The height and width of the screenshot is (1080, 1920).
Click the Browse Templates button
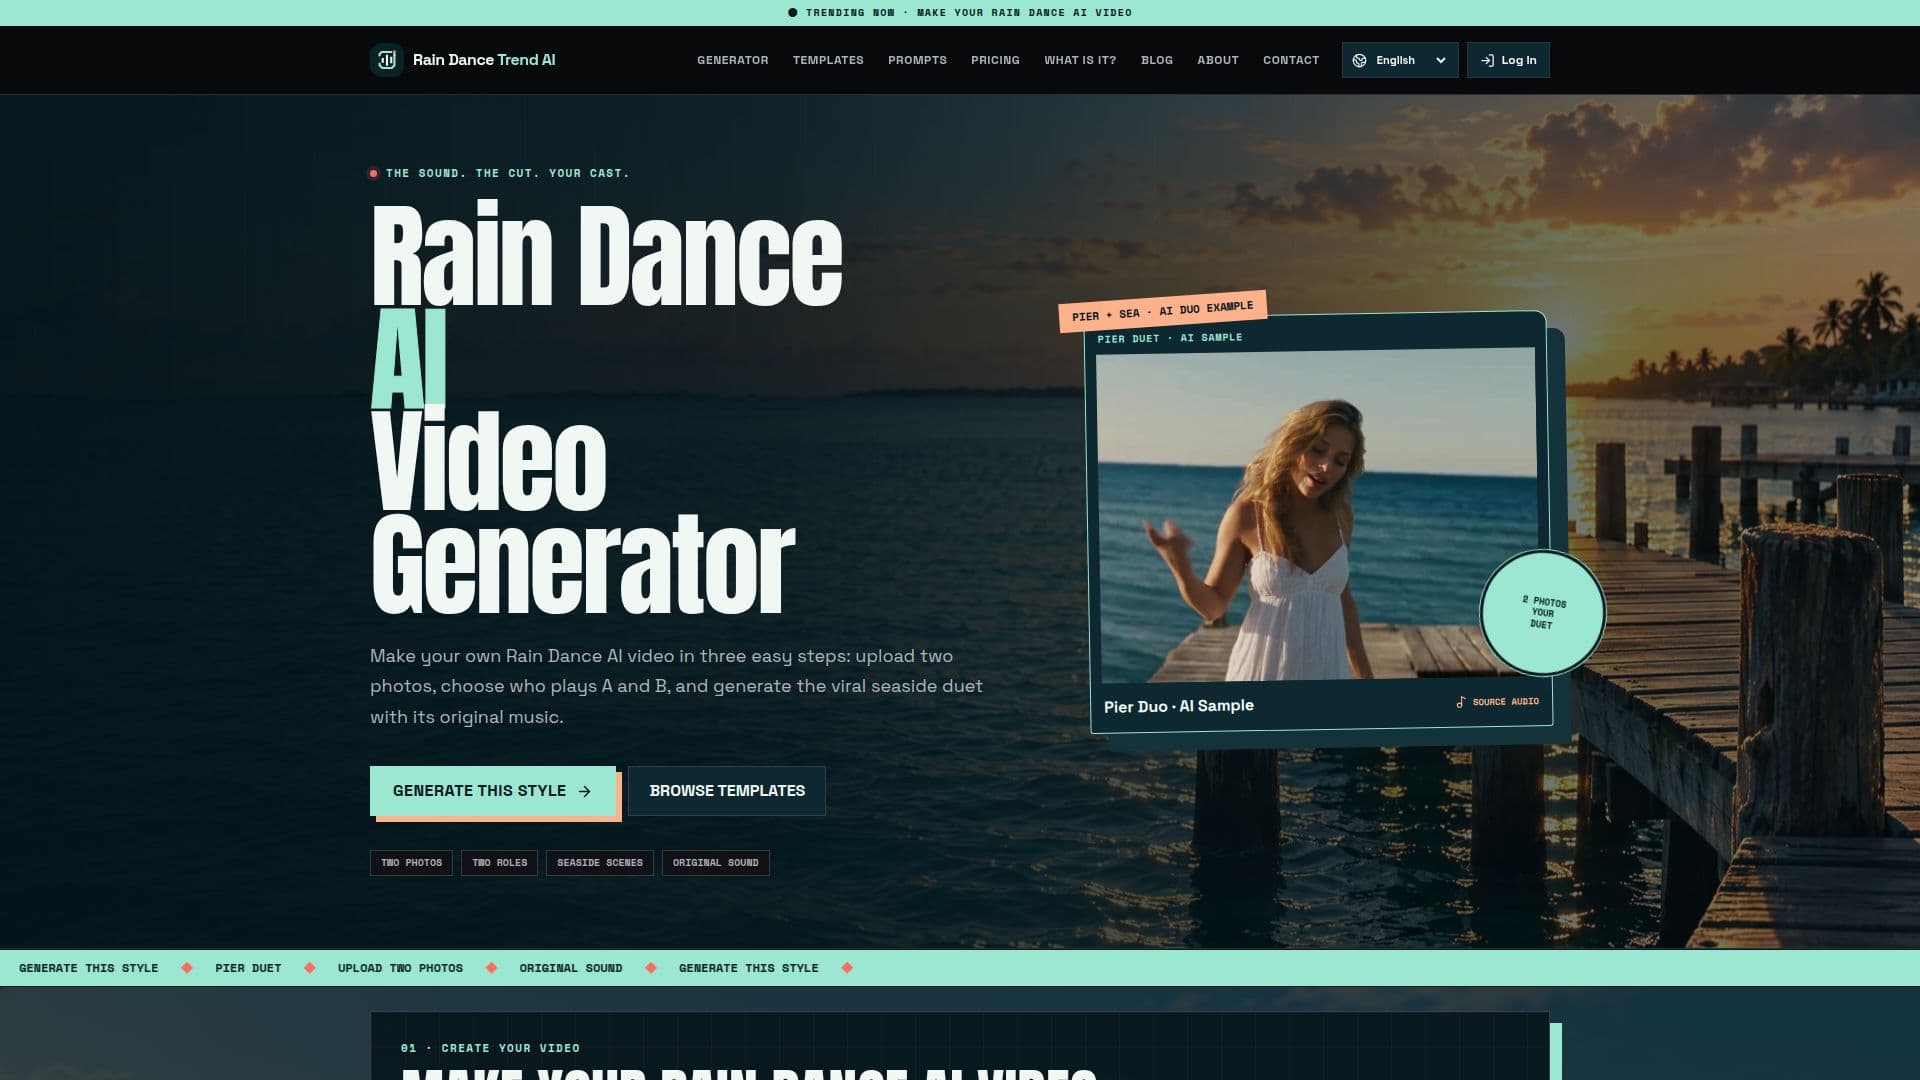click(727, 791)
